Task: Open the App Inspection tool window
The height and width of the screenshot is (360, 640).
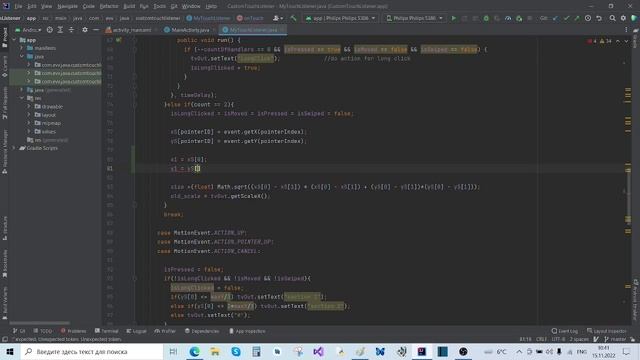Action: coord(247,331)
